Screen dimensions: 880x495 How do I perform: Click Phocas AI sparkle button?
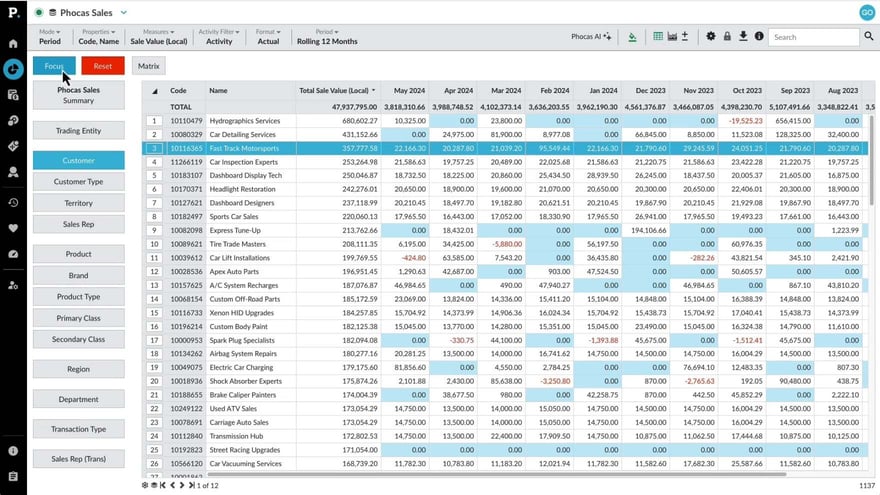[x=591, y=36]
